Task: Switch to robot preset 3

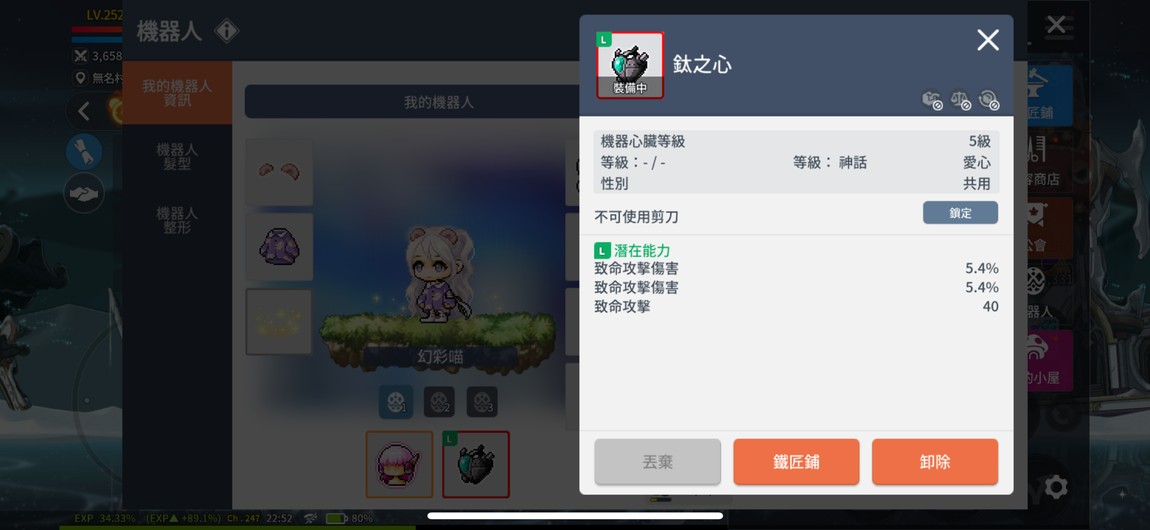Action: click(x=482, y=402)
